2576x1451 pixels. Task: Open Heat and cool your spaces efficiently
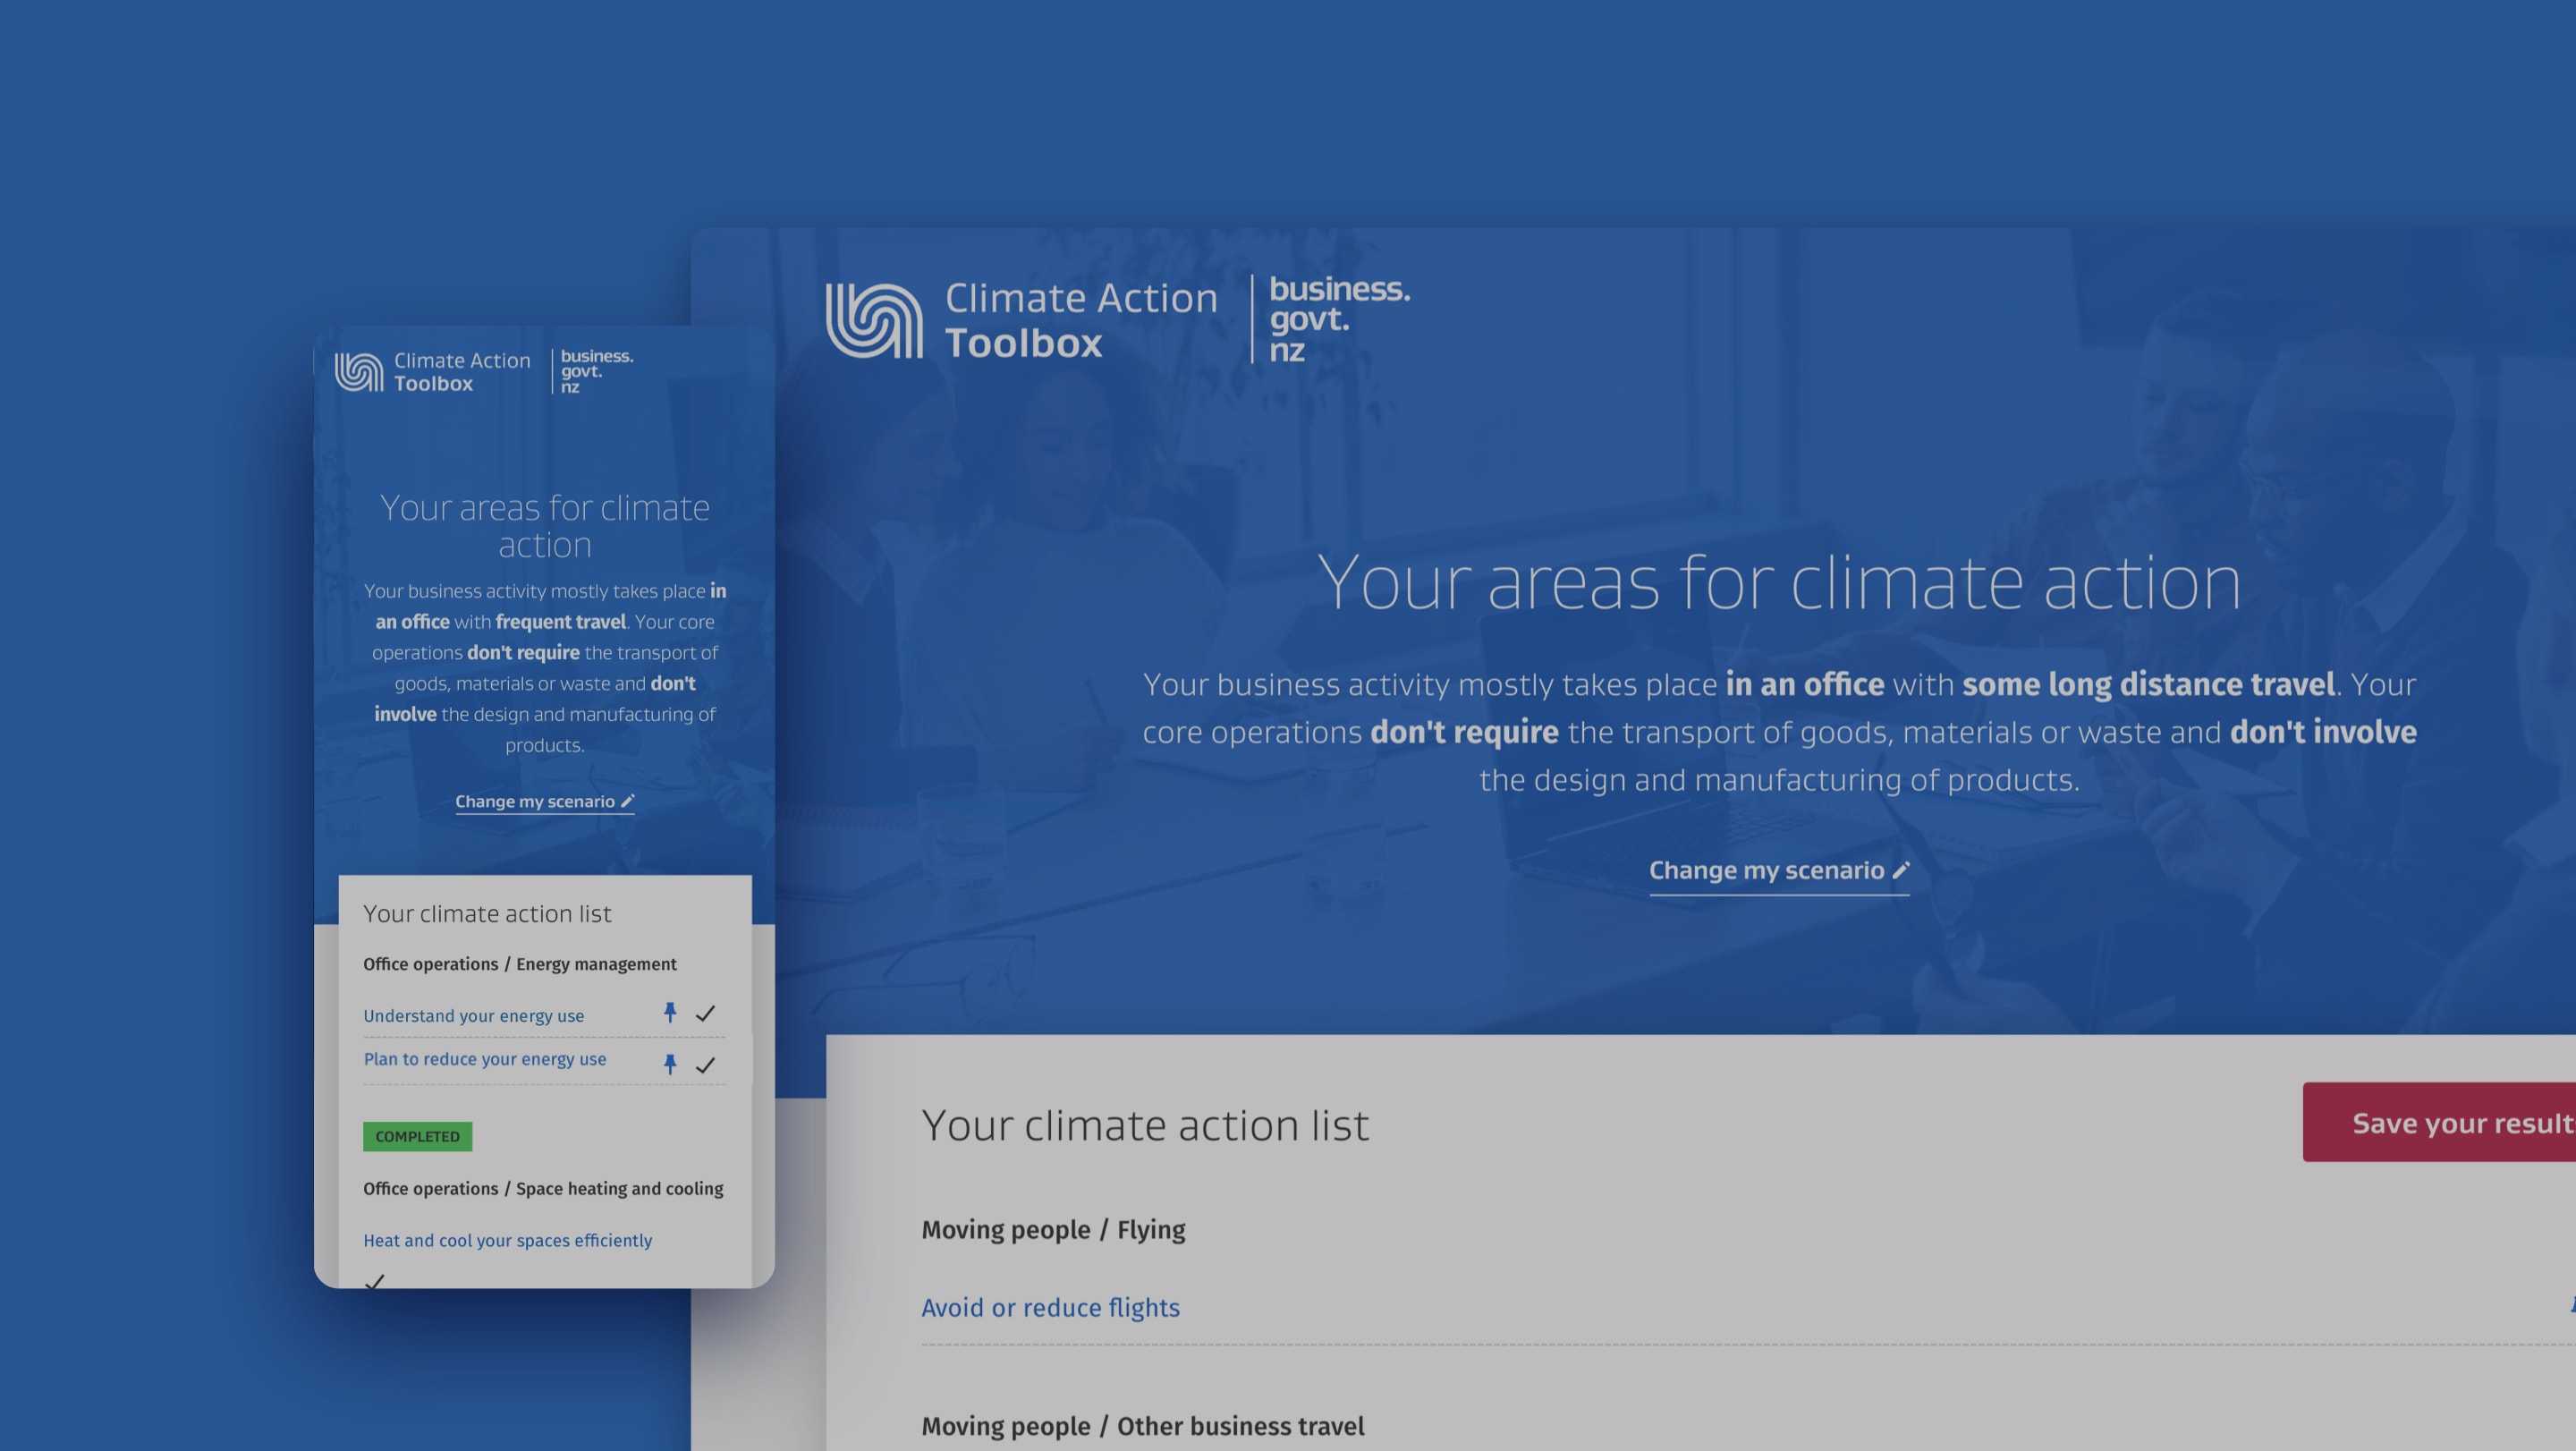507,1240
